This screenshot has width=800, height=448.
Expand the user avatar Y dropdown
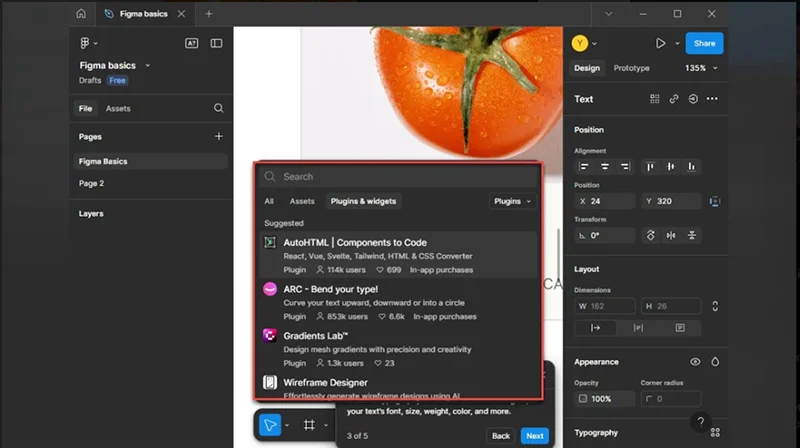594,43
